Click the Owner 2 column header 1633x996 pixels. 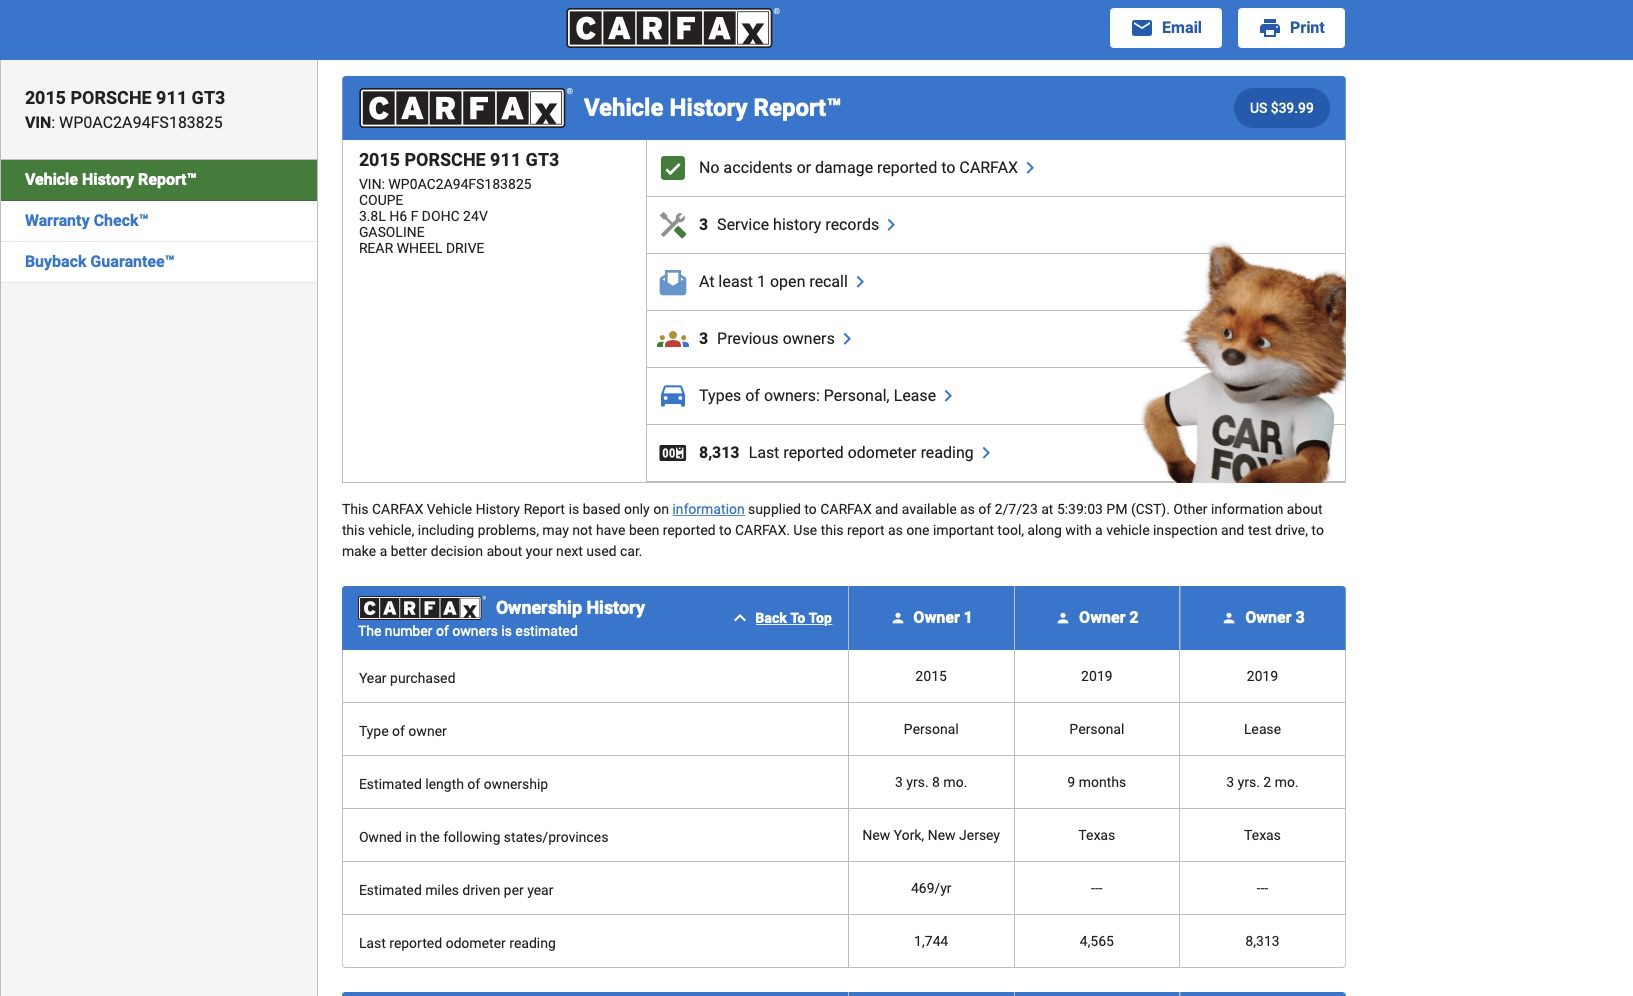pos(1097,618)
